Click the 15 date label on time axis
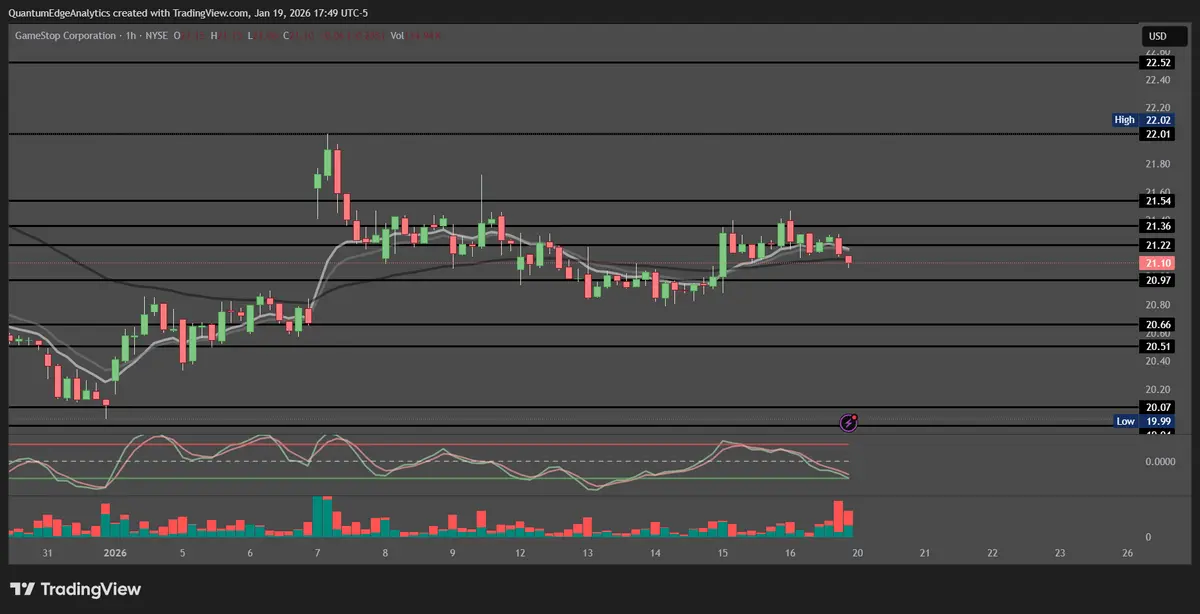Viewport: 1200px width, 614px height. pos(722,552)
